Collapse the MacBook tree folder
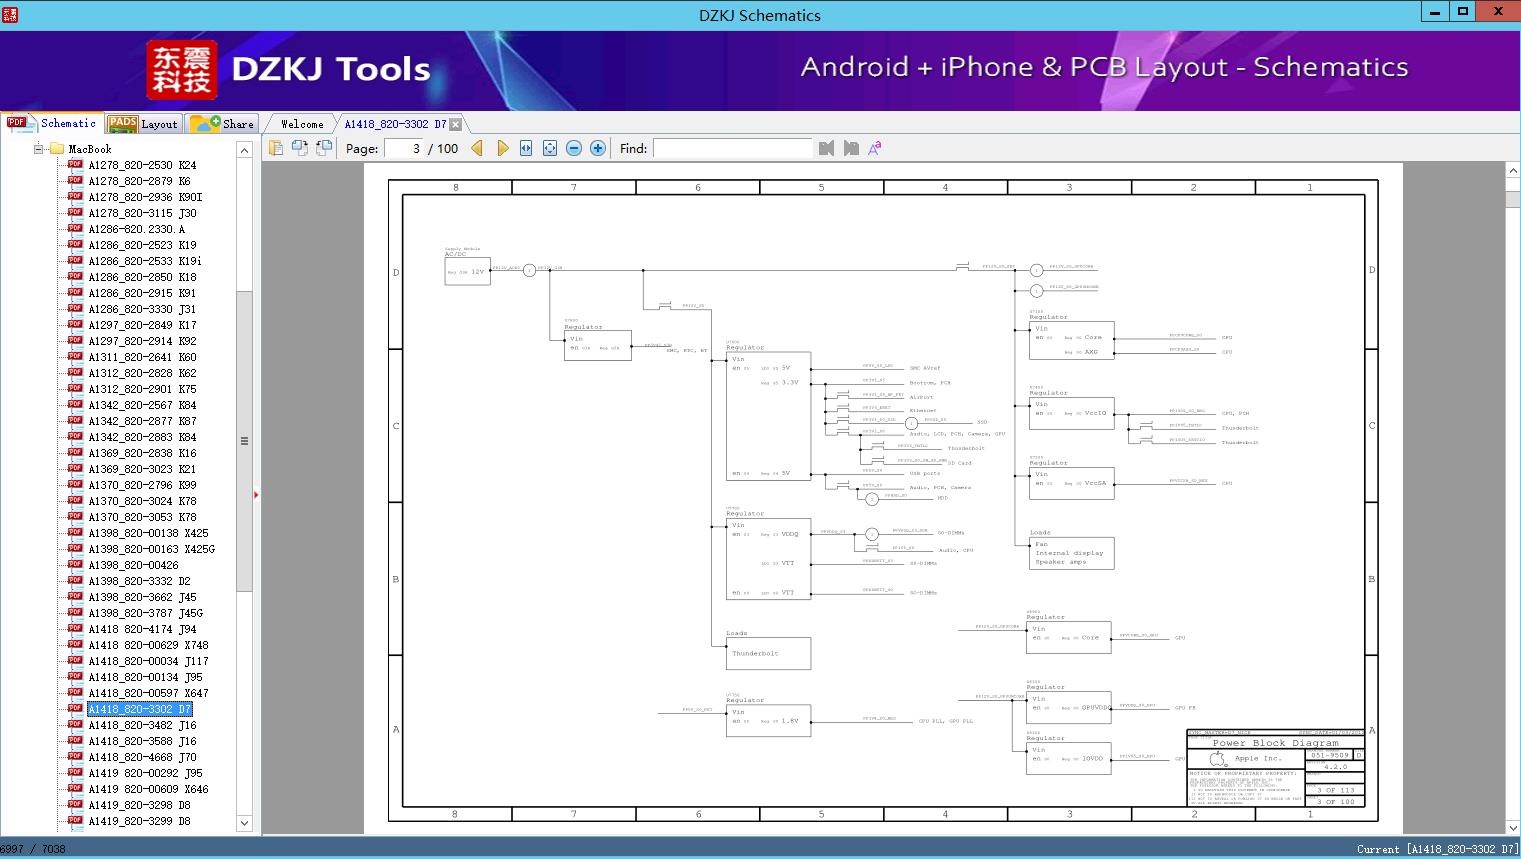1521x859 pixels. [x=39, y=149]
